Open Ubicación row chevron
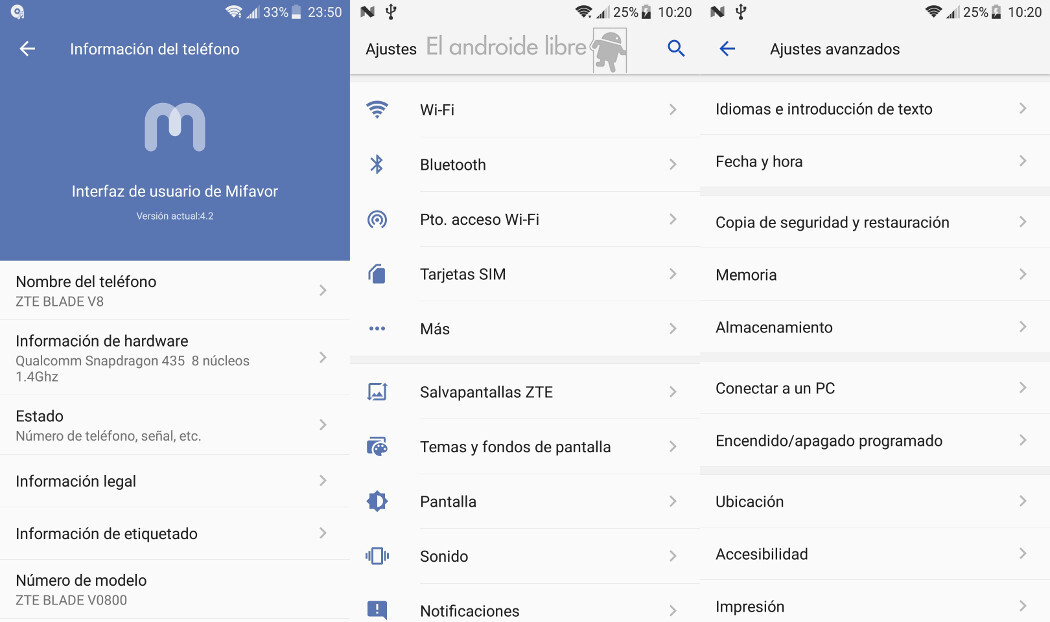The image size is (1050, 622). (1023, 501)
